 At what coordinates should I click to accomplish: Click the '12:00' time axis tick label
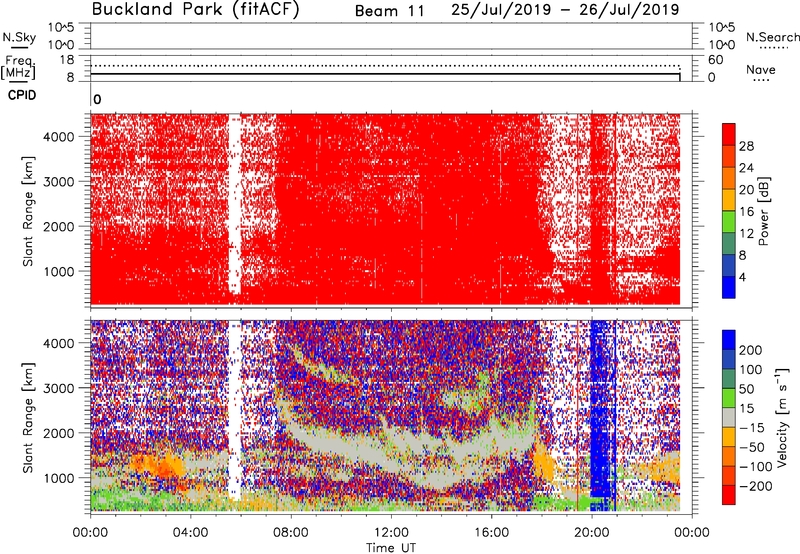coord(391,533)
